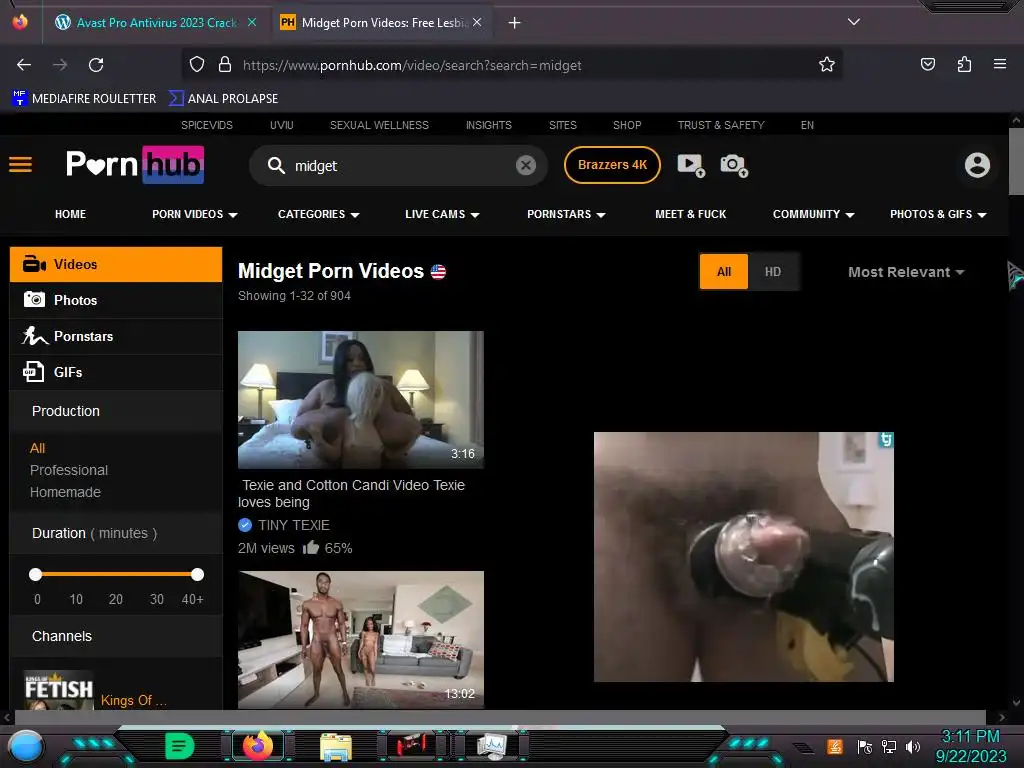Open the user account avatar menu
Screen dimensions: 1024x768
[x=978, y=165]
